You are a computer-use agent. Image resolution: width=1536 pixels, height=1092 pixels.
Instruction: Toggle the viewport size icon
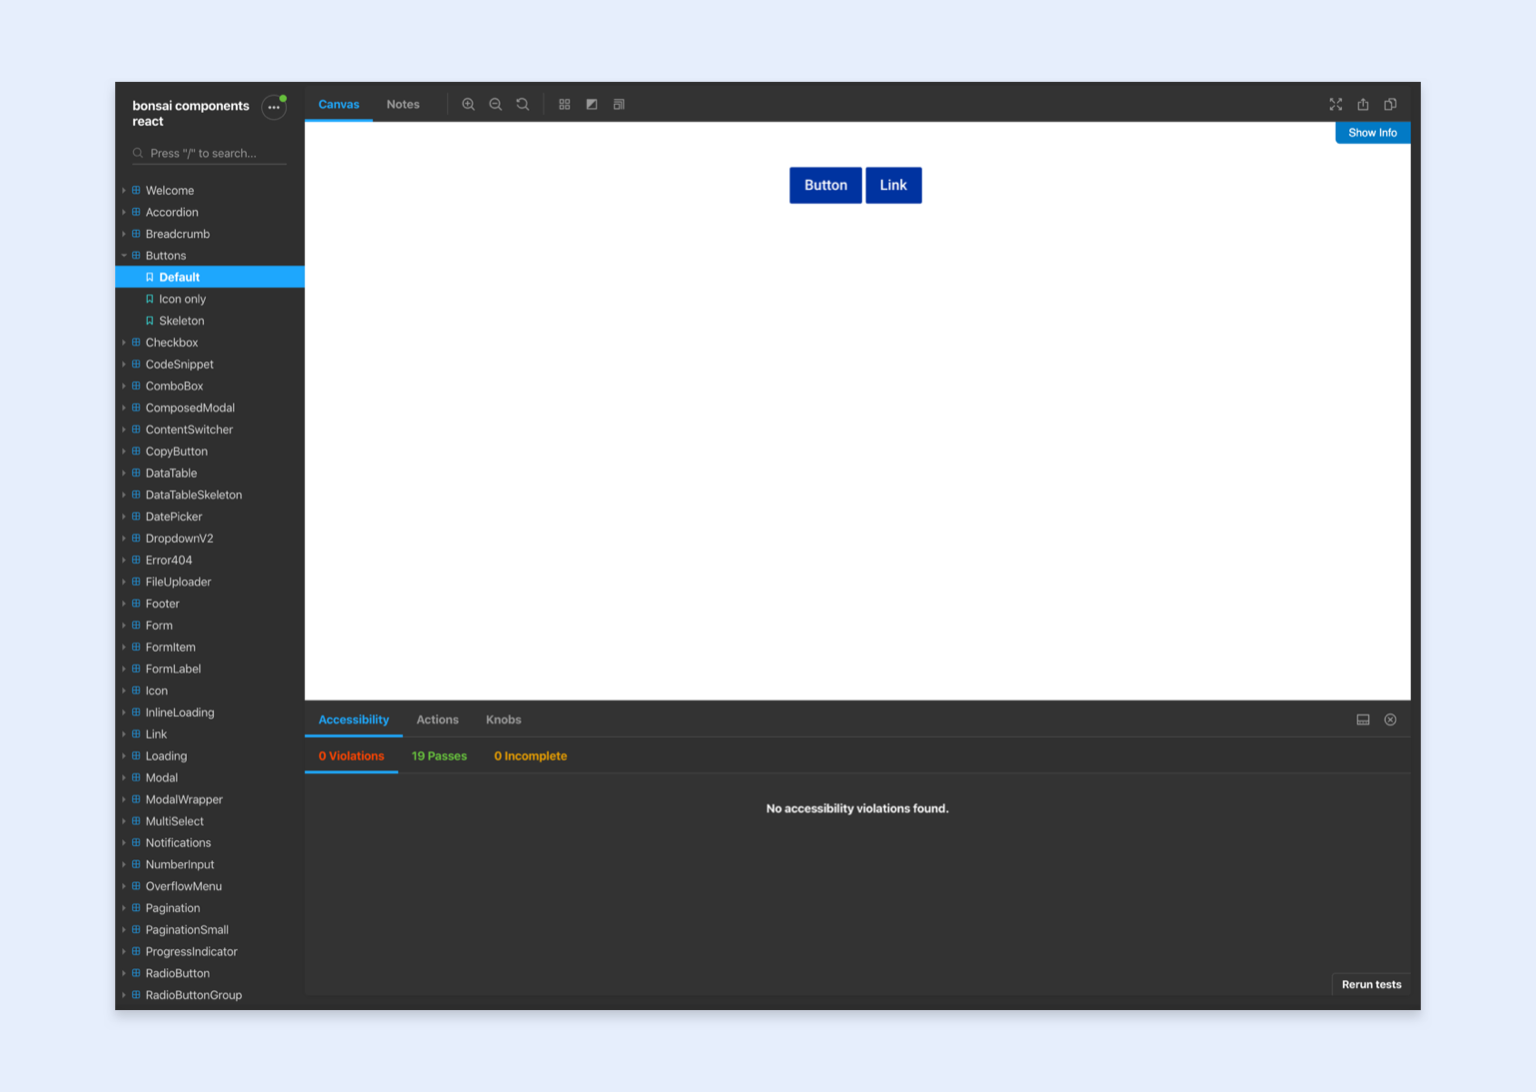coord(619,104)
